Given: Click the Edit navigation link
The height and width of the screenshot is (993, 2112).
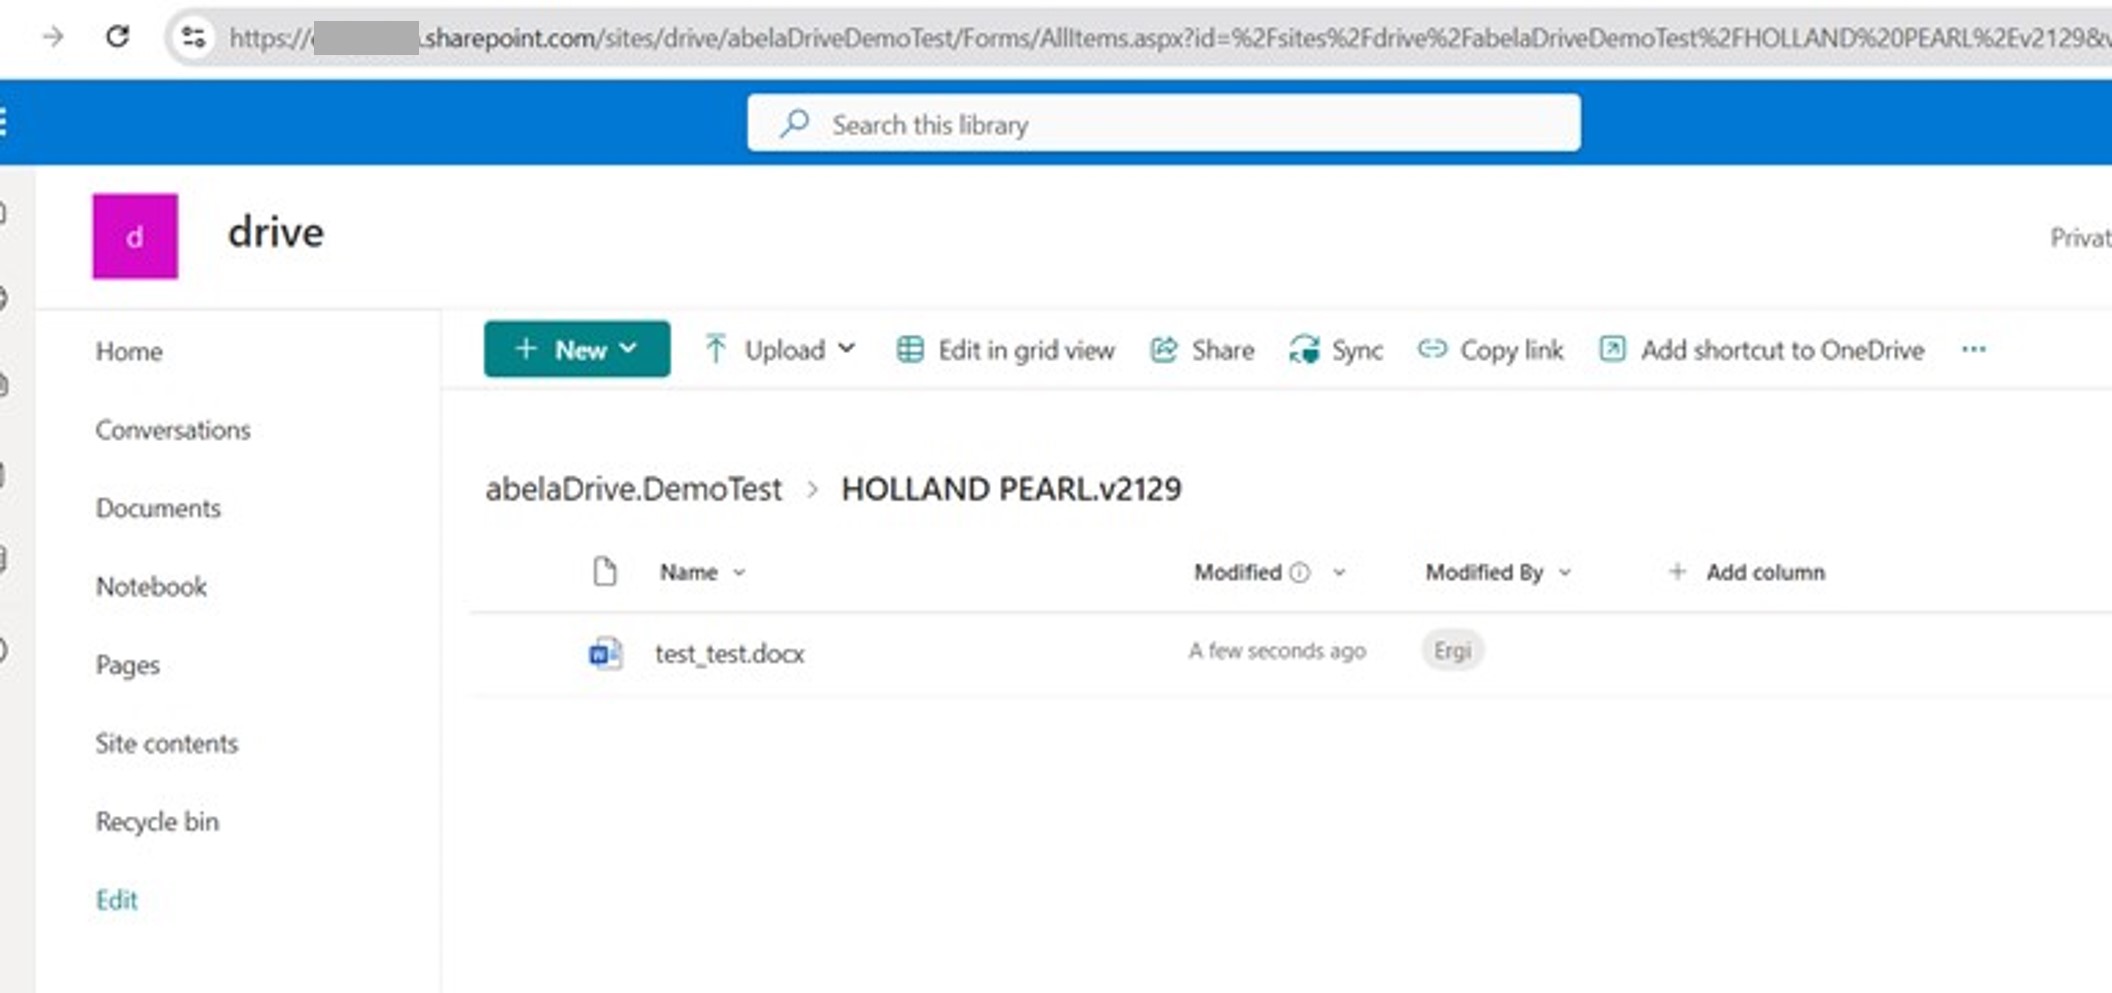Looking at the screenshot, I should click(x=116, y=900).
